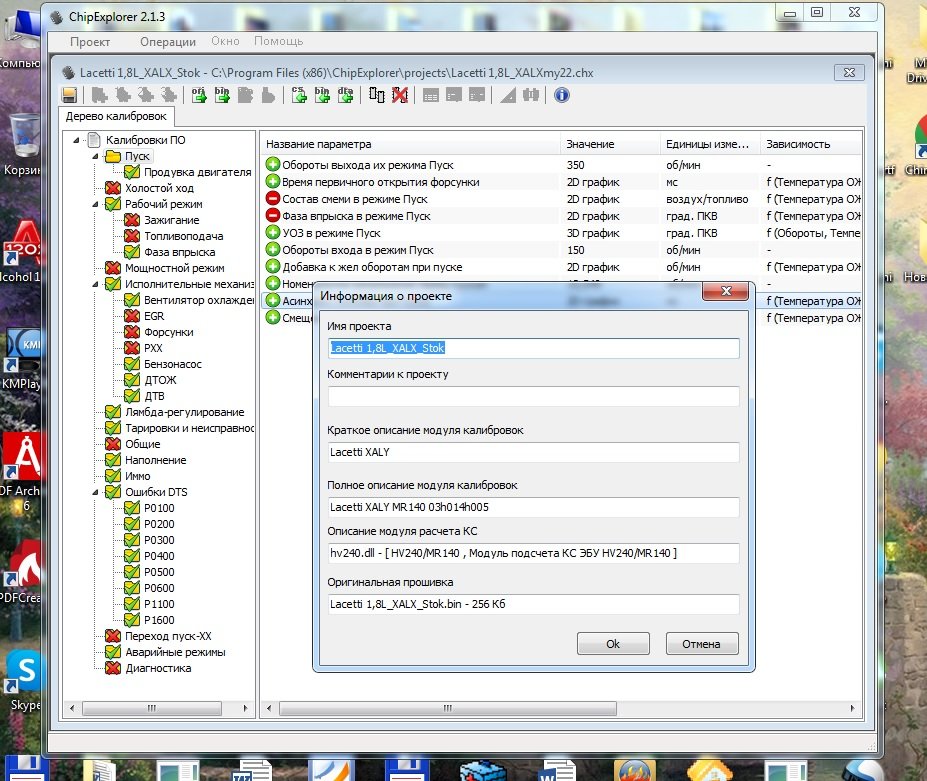
Task: Open the 'Операции' menu
Action: pyautogui.click(x=168, y=42)
